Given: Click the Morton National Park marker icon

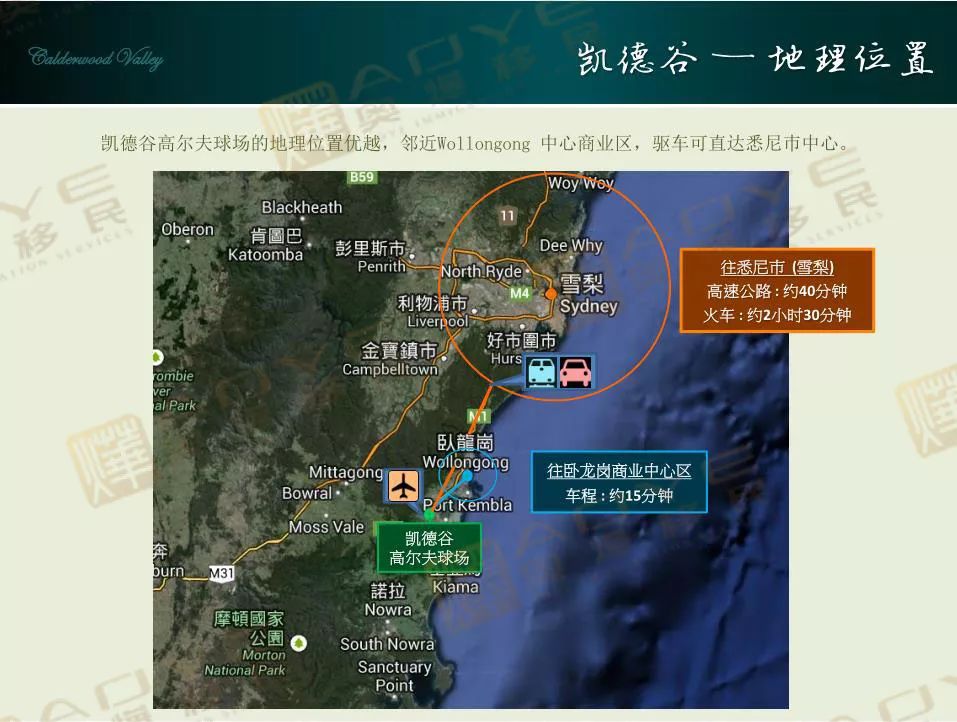Looking at the screenshot, I should click(x=299, y=643).
